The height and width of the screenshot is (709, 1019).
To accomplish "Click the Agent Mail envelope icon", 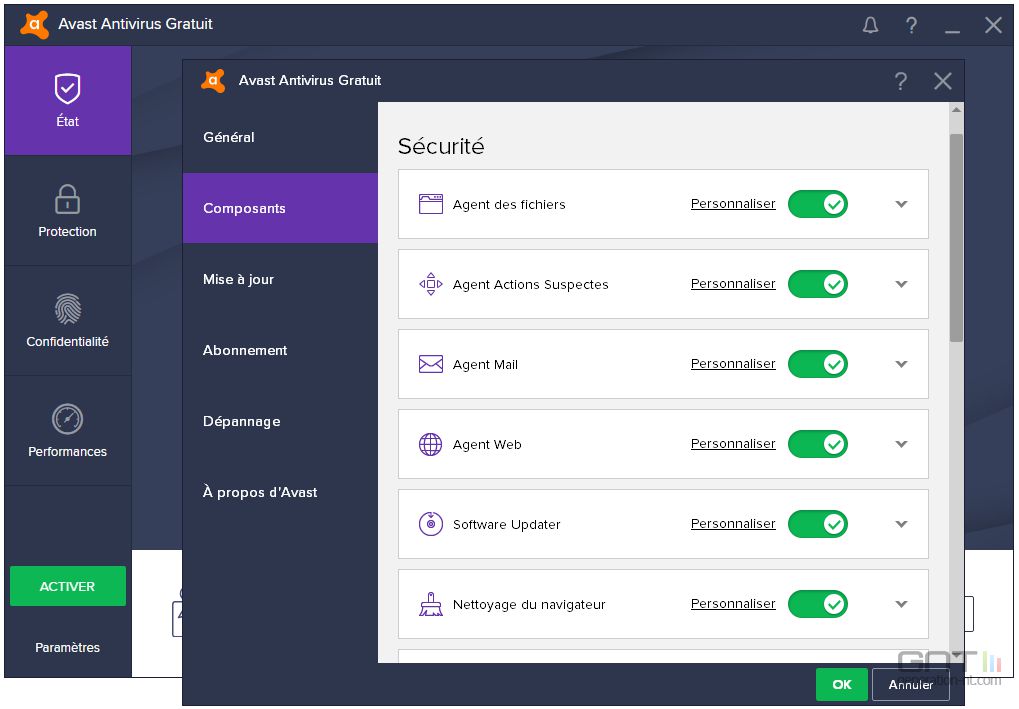I will point(431,364).
